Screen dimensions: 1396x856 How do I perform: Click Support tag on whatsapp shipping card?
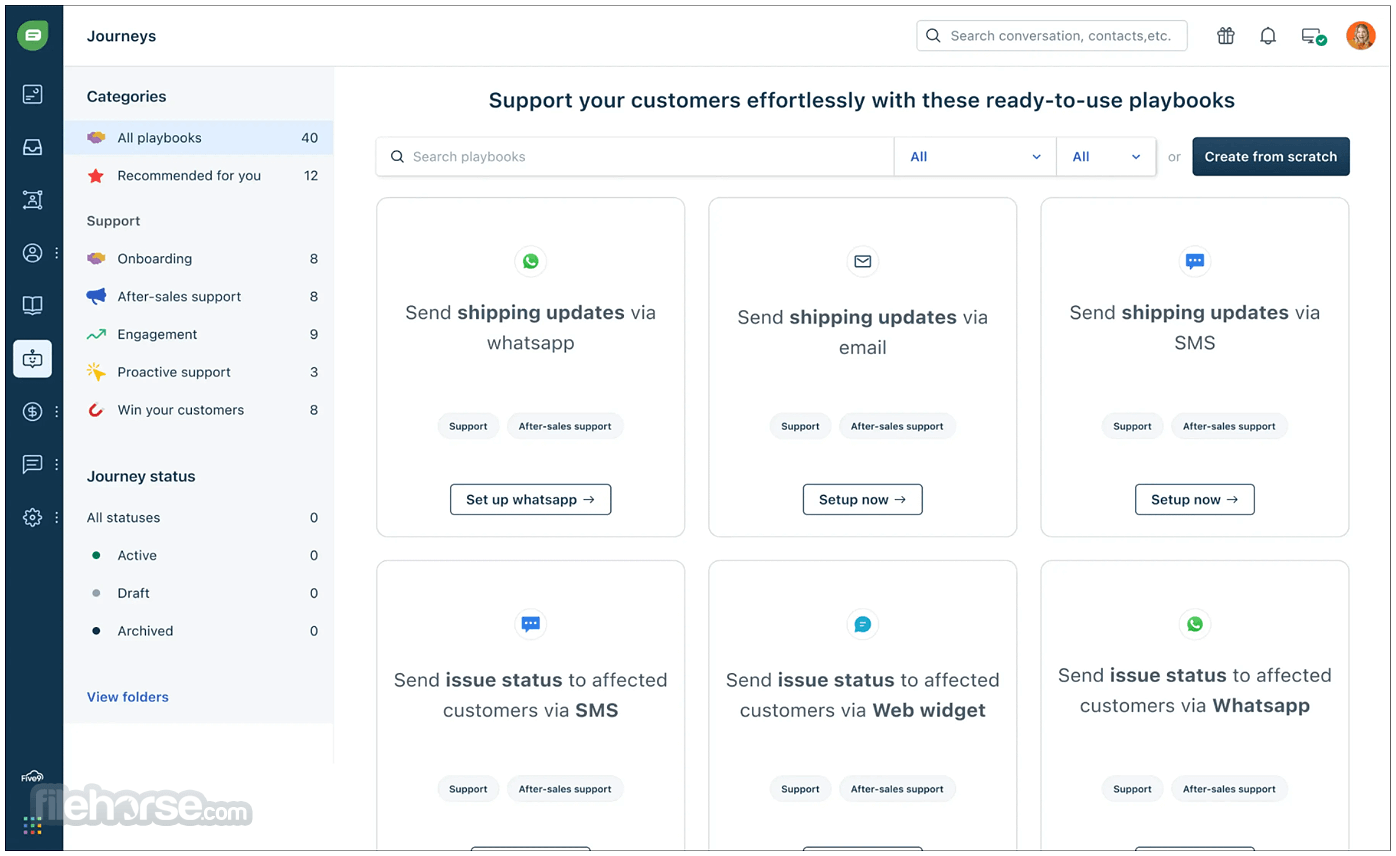[468, 426]
